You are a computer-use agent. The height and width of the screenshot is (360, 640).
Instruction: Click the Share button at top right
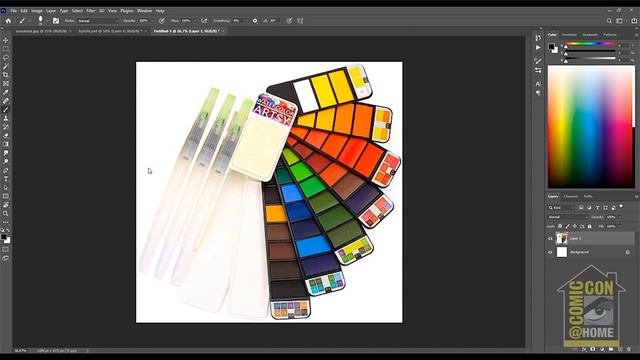tap(634, 21)
